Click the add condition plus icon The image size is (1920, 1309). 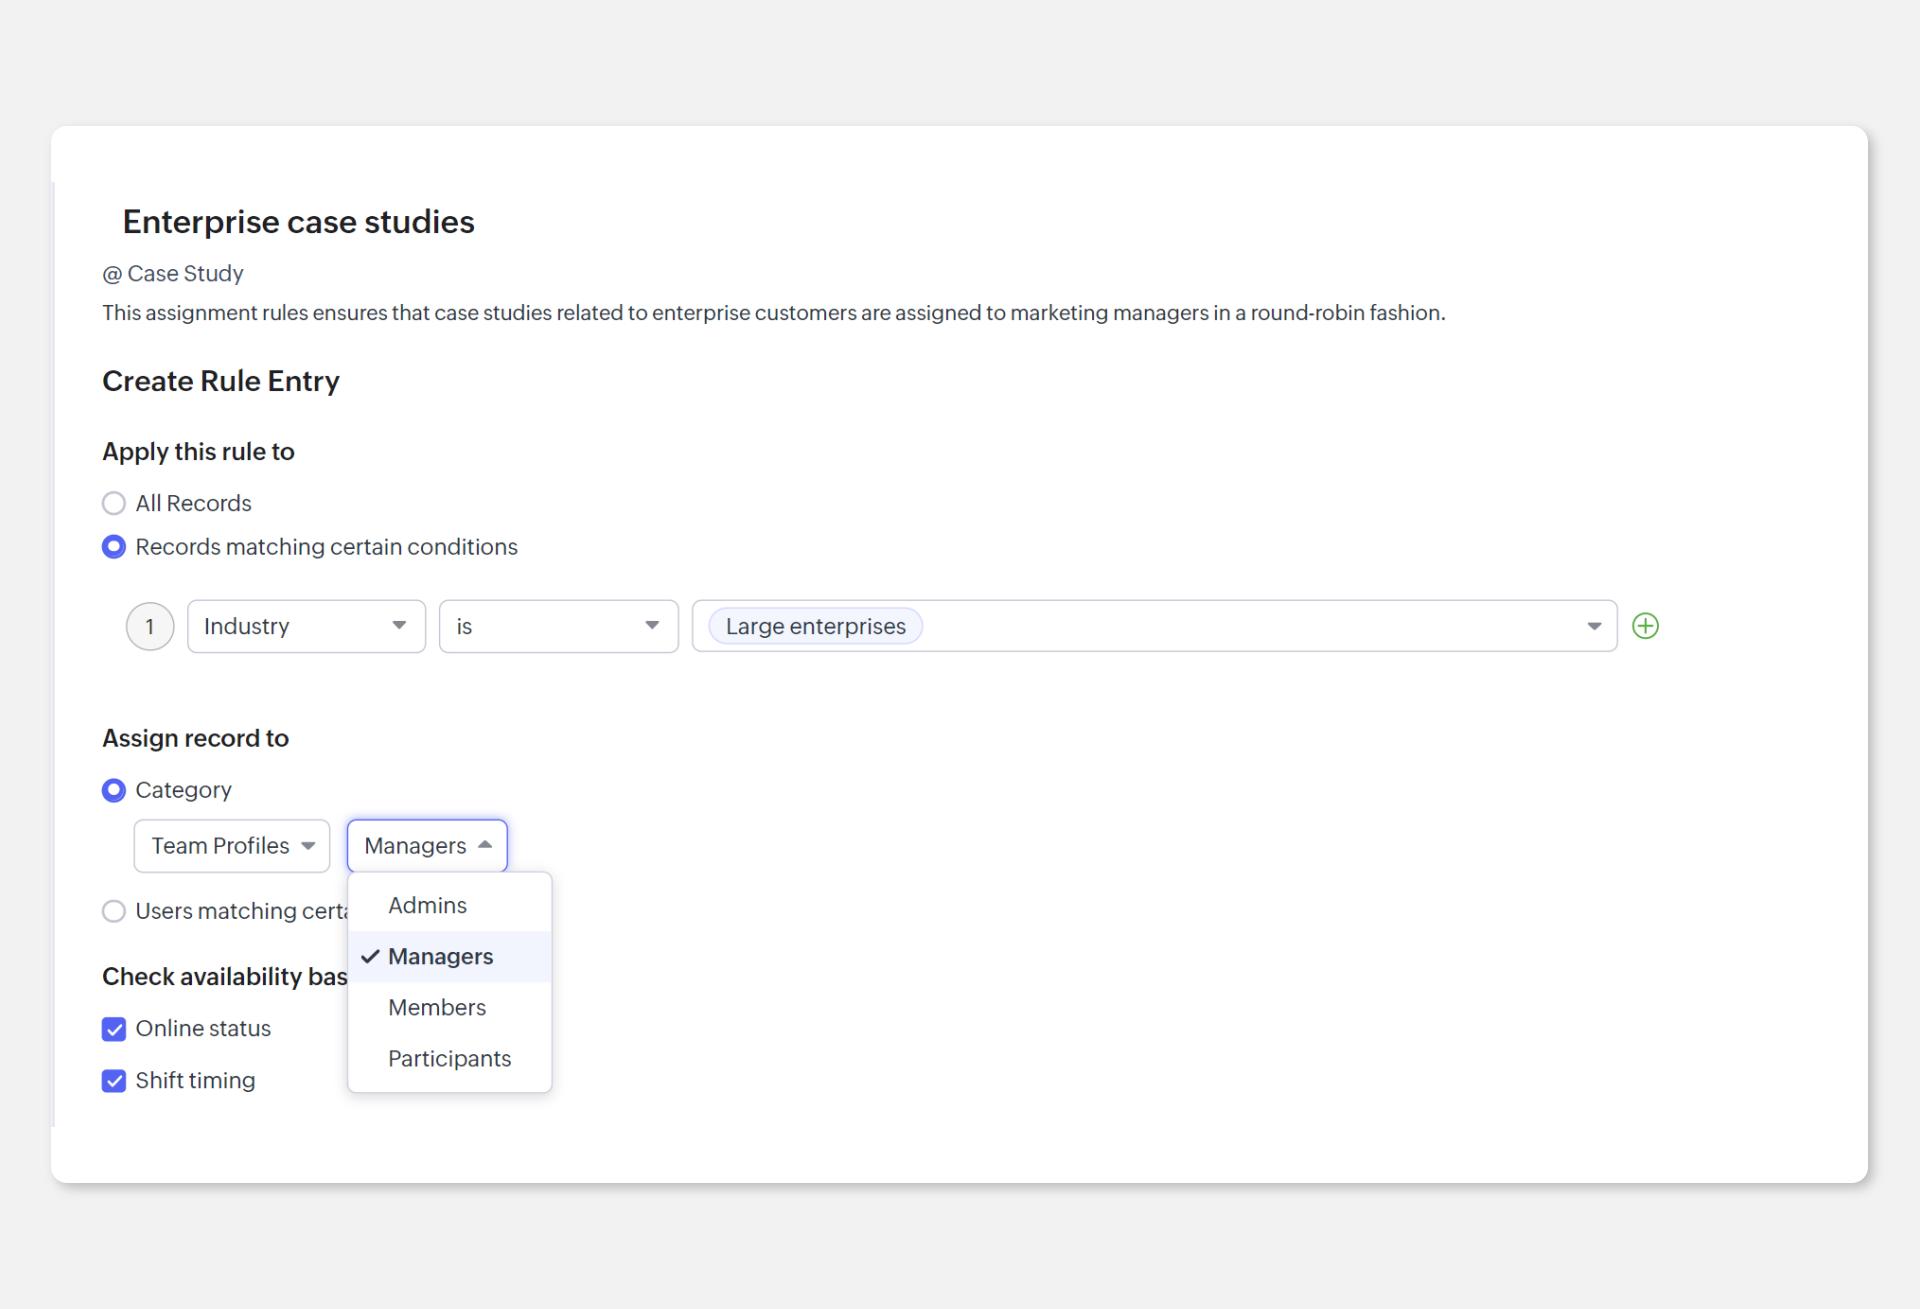click(1646, 626)
